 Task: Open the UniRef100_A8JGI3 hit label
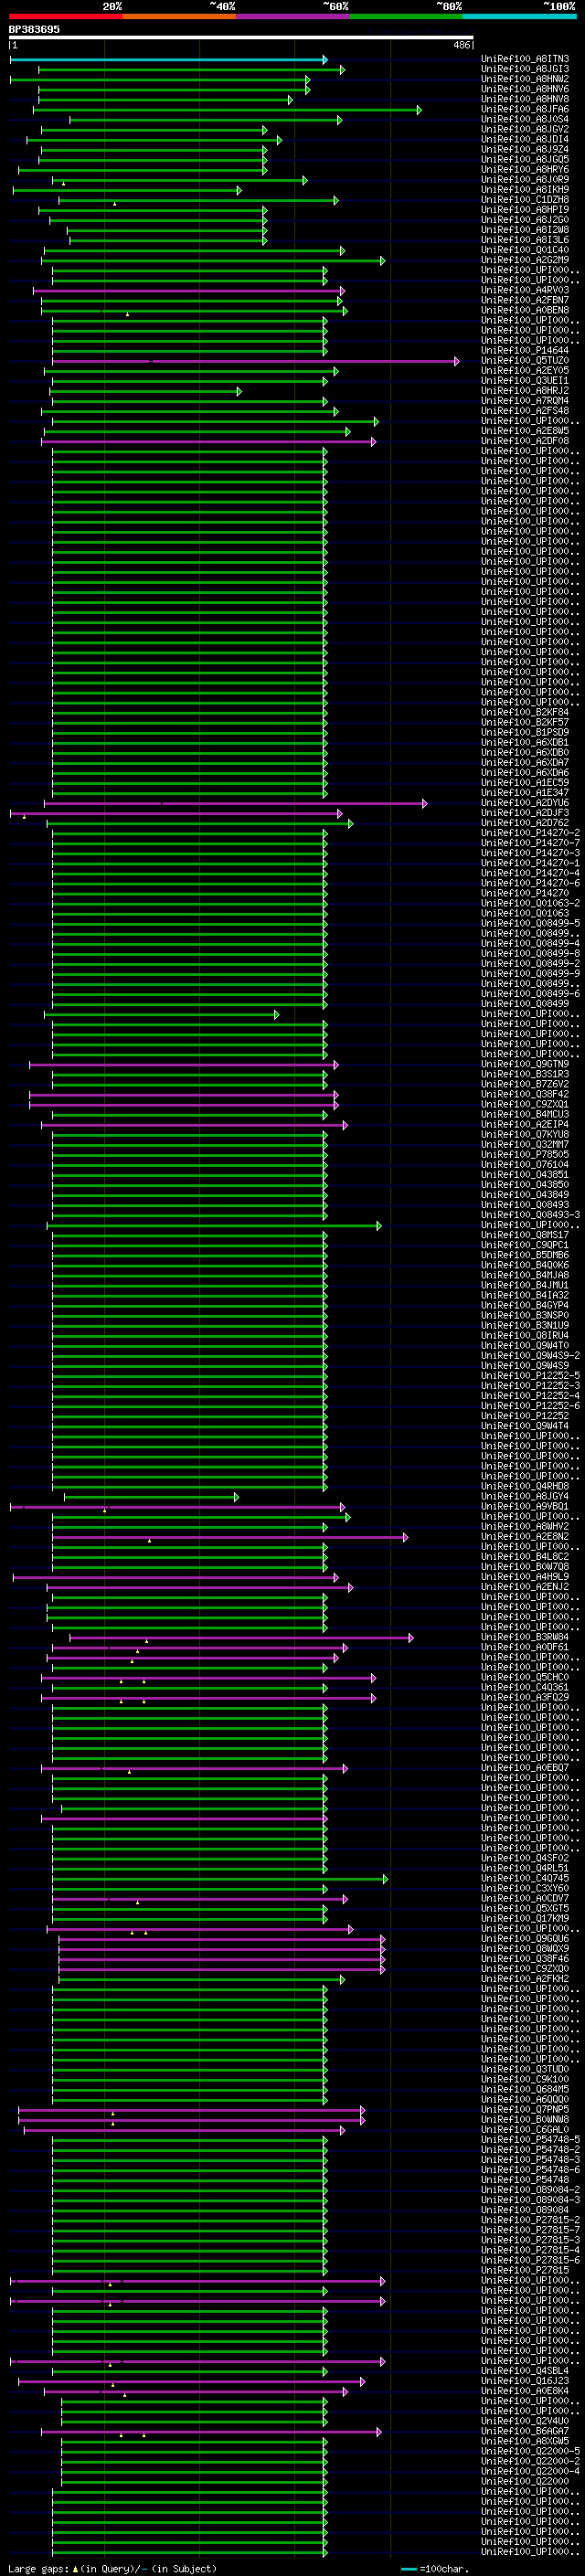(525, 70)
